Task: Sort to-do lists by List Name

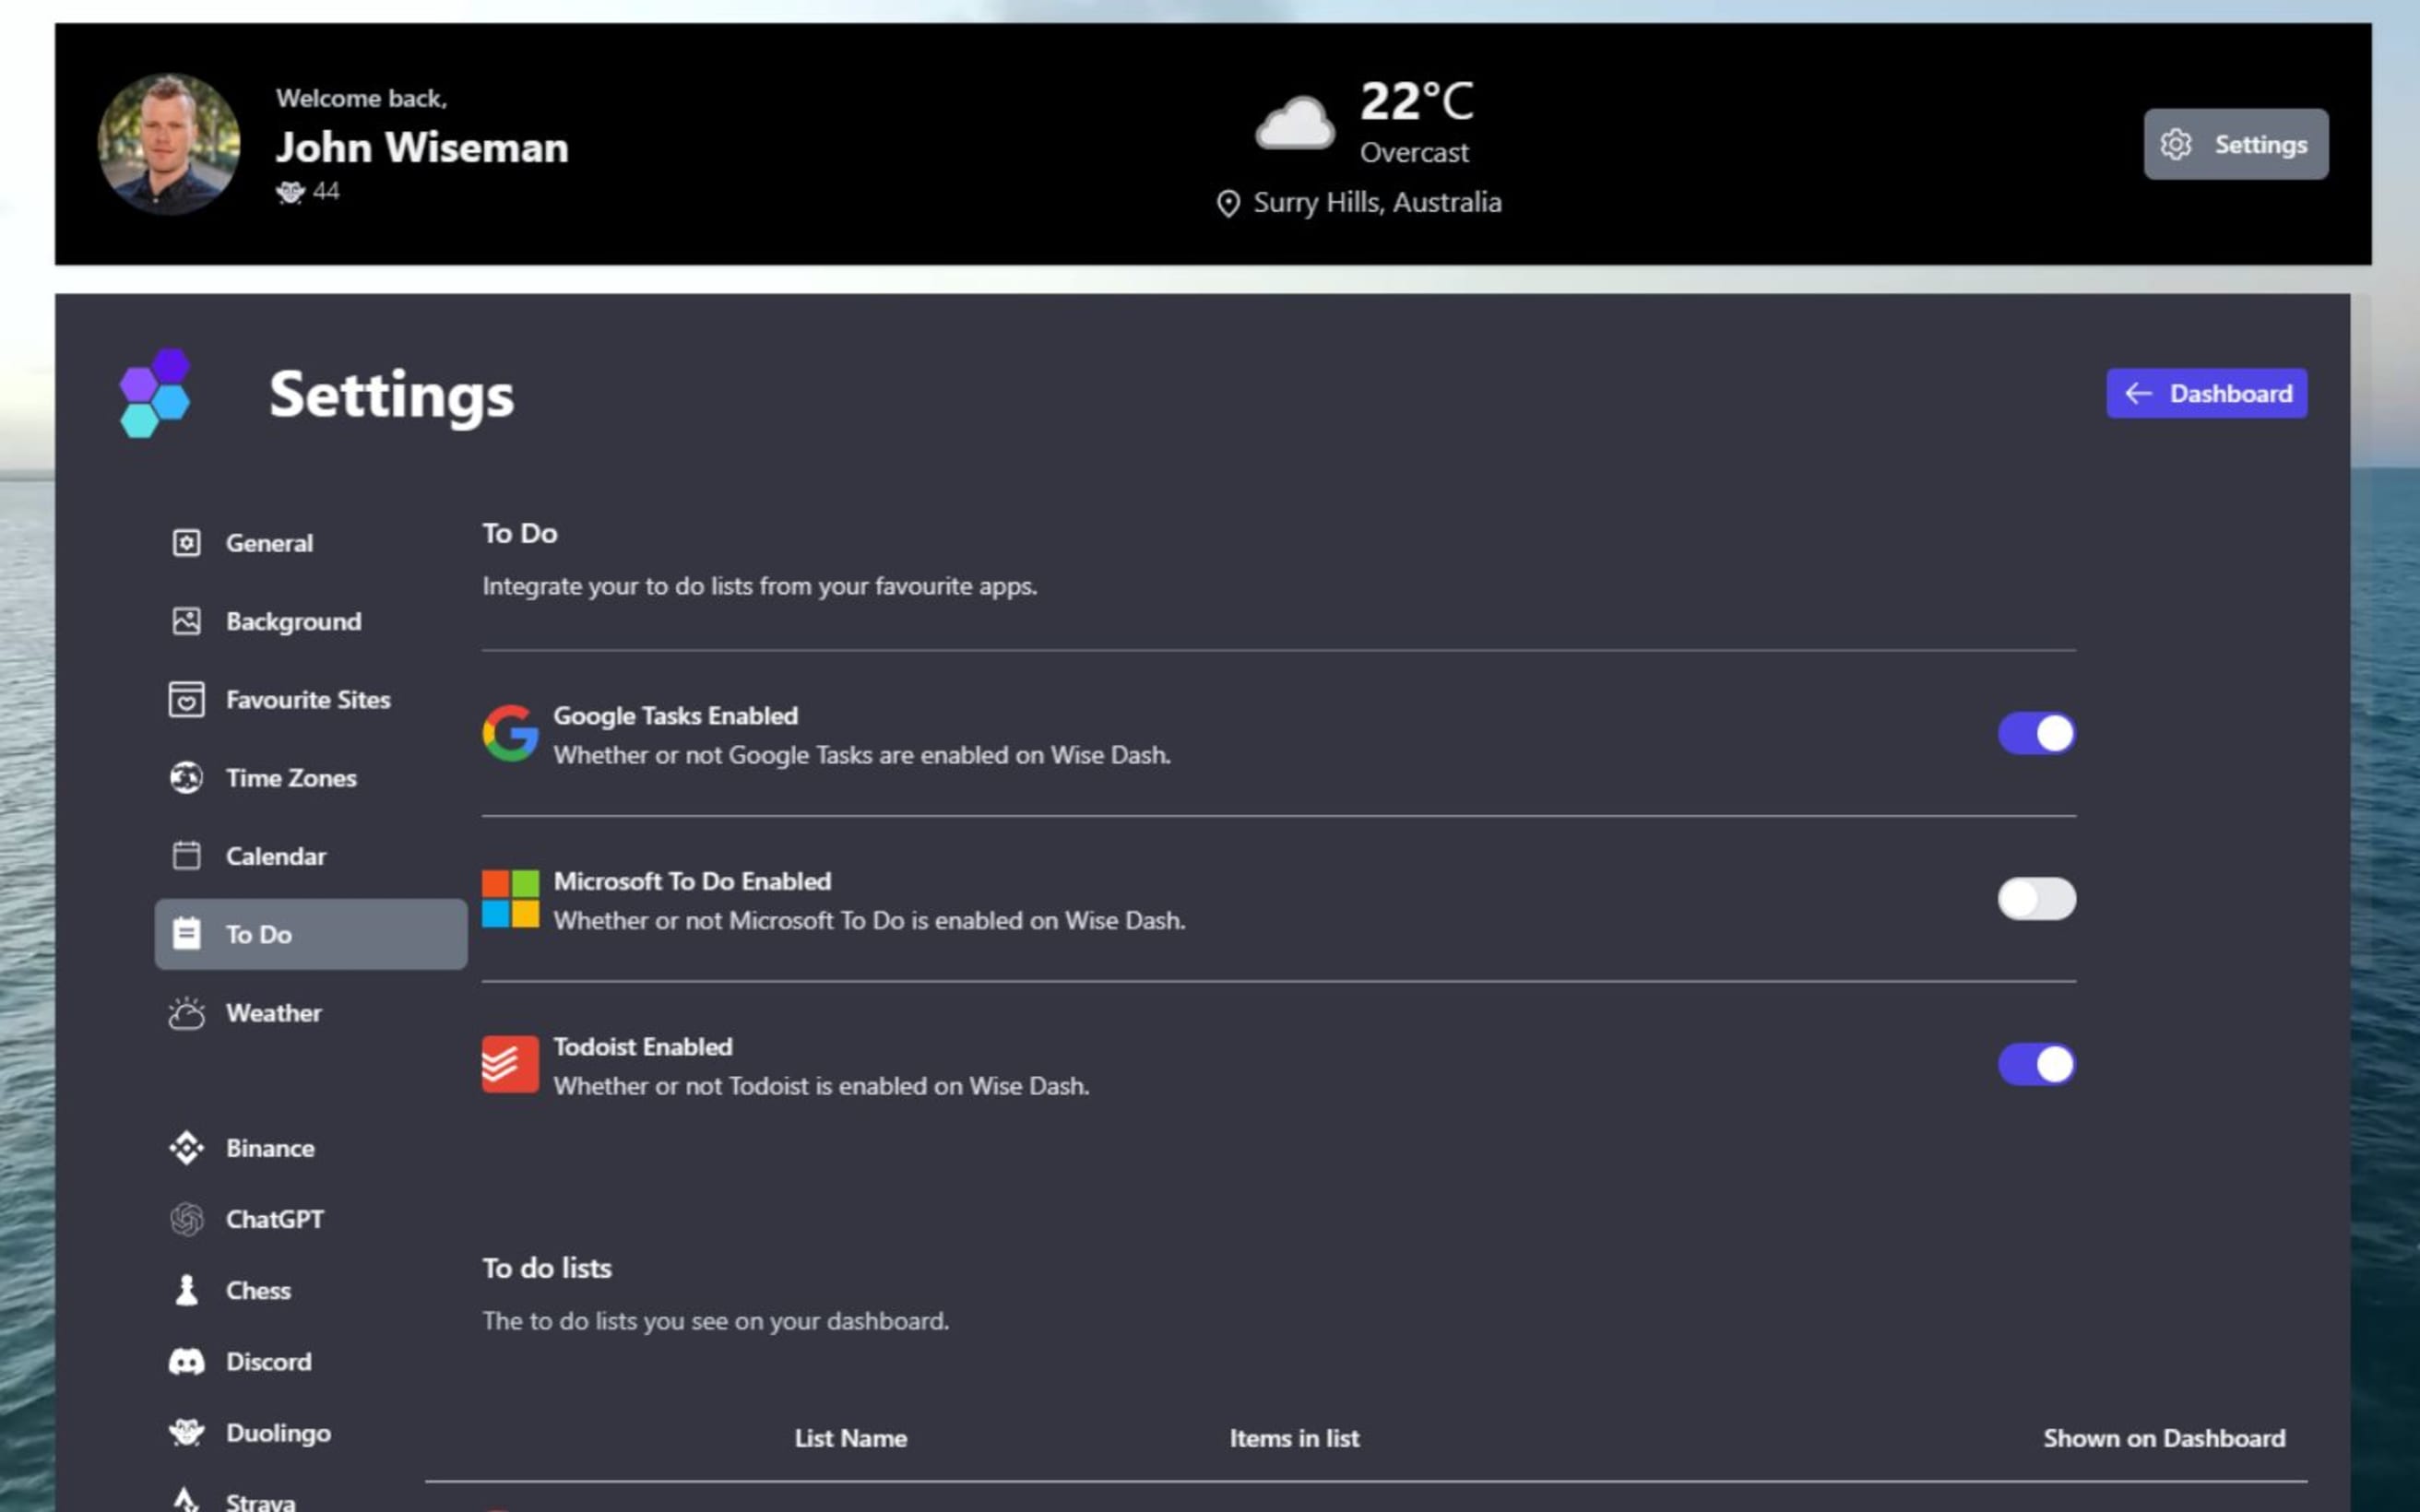Action: (850, 1437)
